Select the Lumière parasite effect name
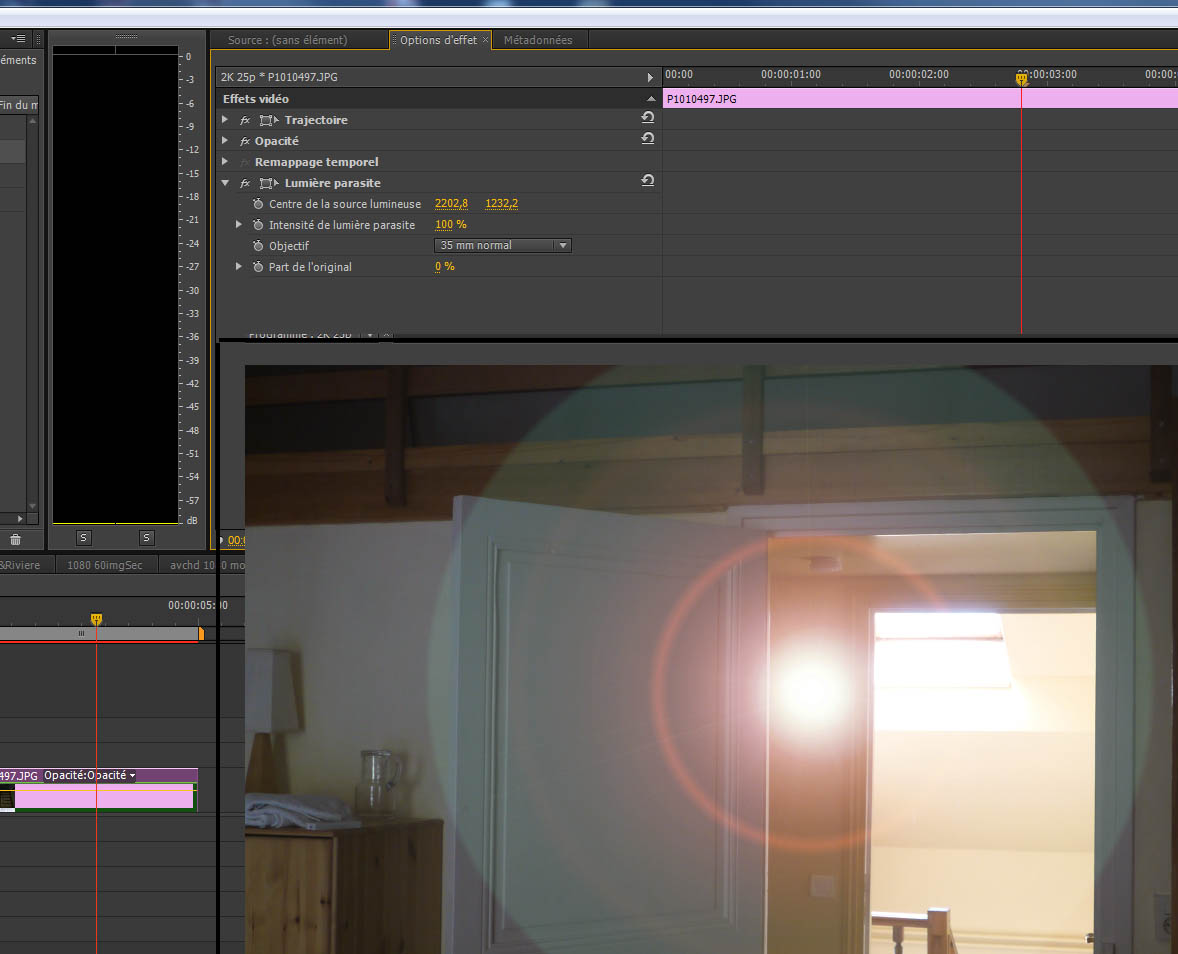The image size is (1178, 954). tap(332, 183)
